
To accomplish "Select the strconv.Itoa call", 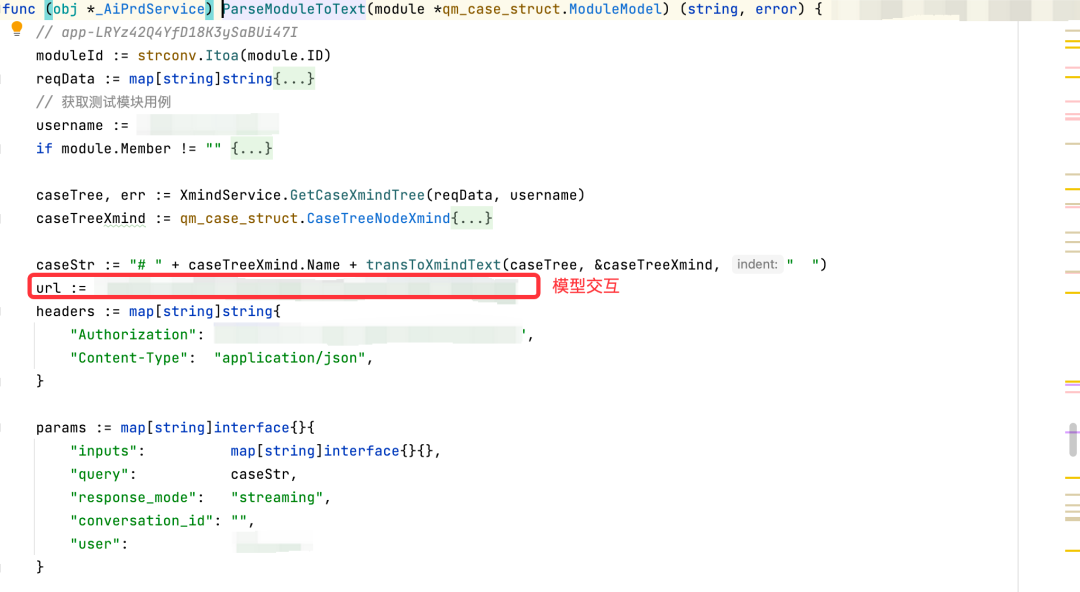I will pyautogui.click(x=188, y=56).
